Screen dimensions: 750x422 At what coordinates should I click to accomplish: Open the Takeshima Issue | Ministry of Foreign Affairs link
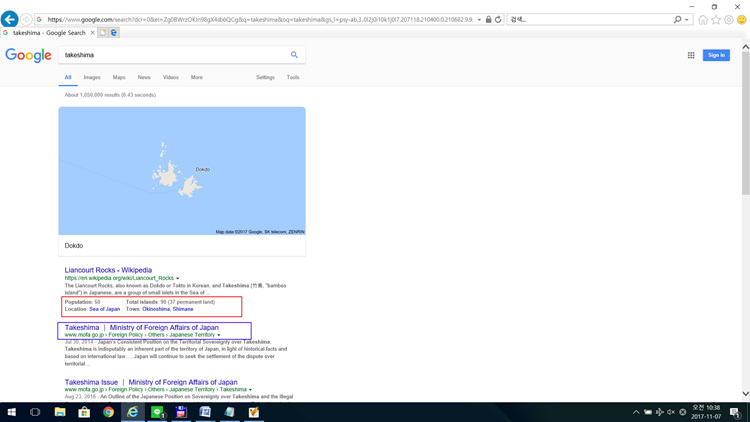click(151, 382)
